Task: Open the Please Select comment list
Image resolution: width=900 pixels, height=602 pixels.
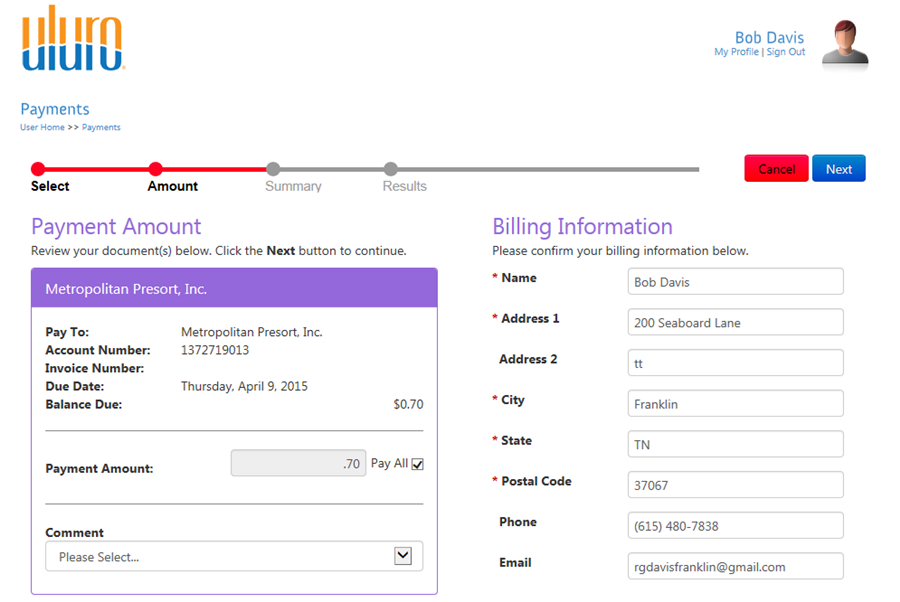Action: (x=233, y=556)
